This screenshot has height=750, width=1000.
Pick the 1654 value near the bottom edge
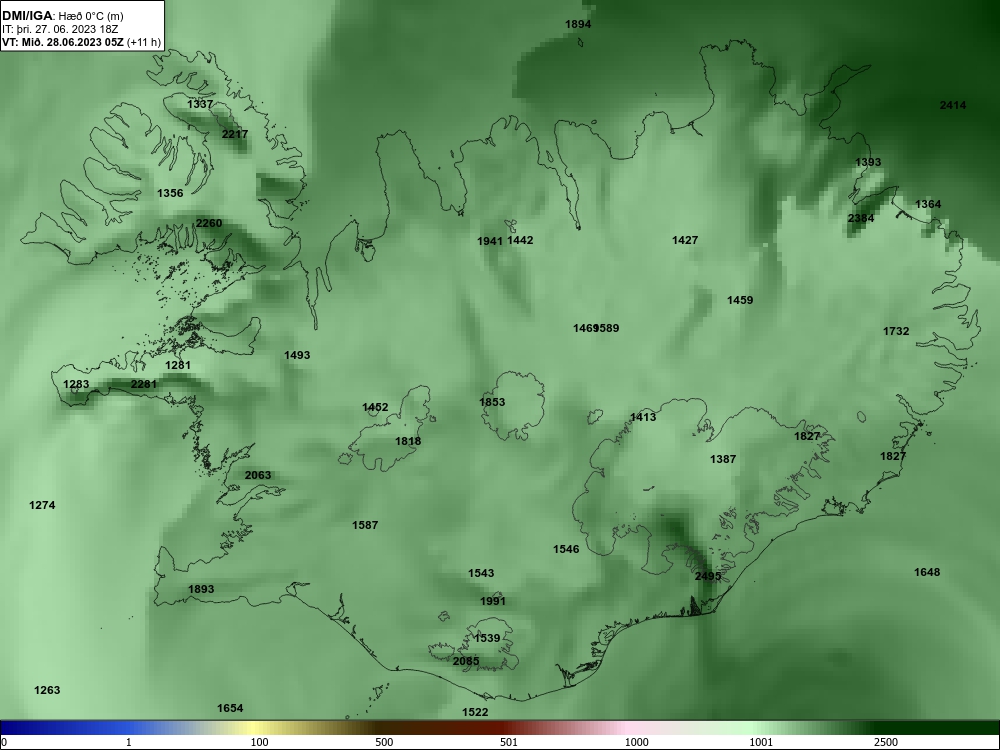pos(230,708)
